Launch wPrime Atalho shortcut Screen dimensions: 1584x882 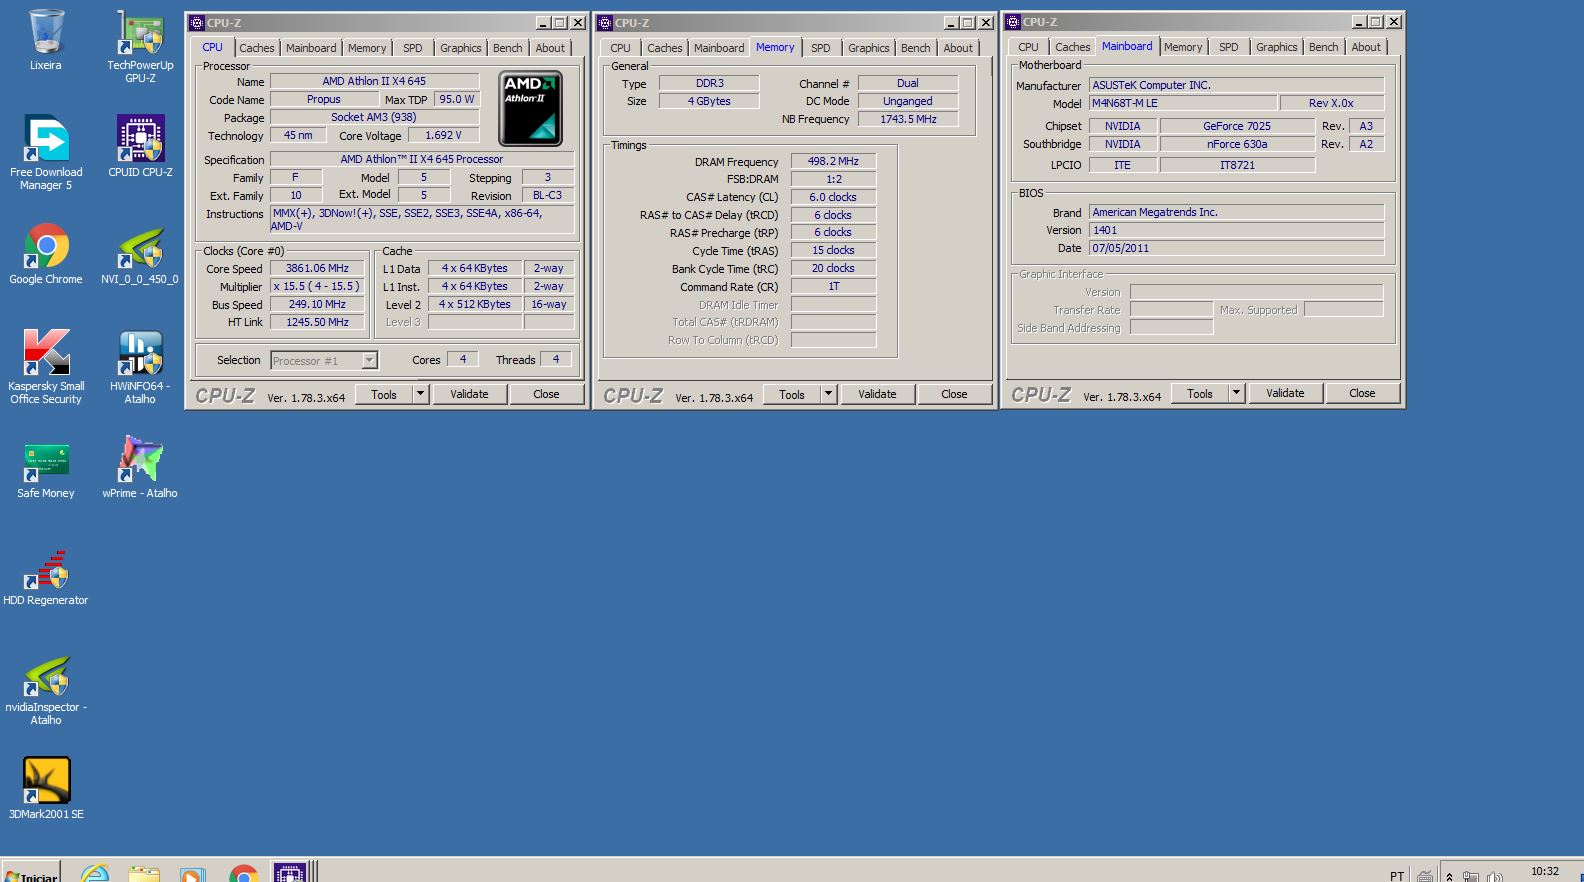pyautogui.click(x=140, y=468)
